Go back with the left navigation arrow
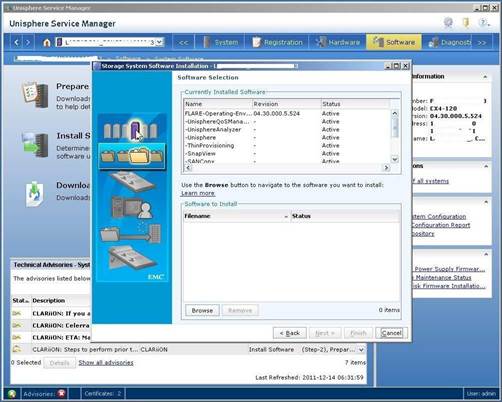 click(16, 42)
